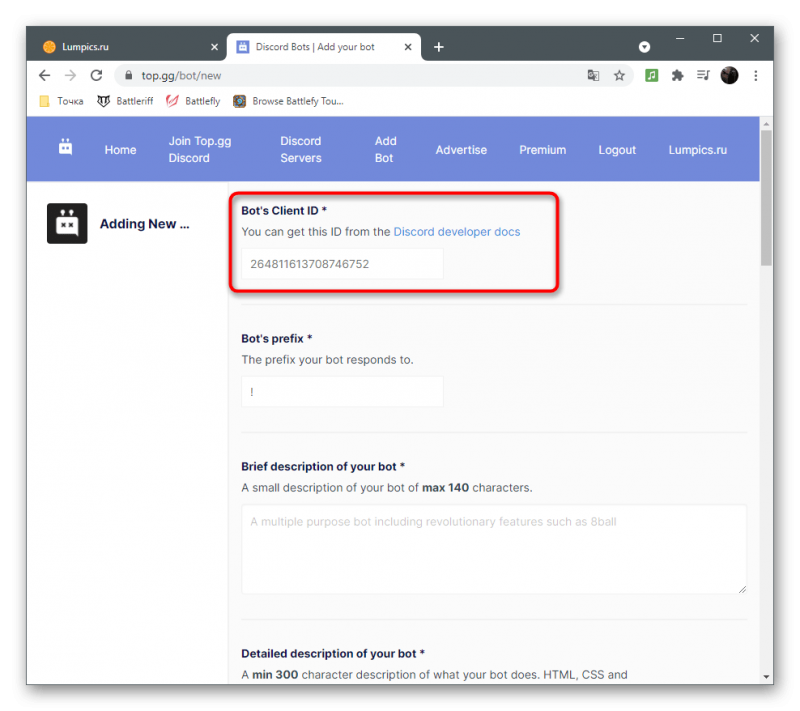Click the page scrollbar thumb
800x711 pixels.
pyautogui.click(x=766, y=198)
